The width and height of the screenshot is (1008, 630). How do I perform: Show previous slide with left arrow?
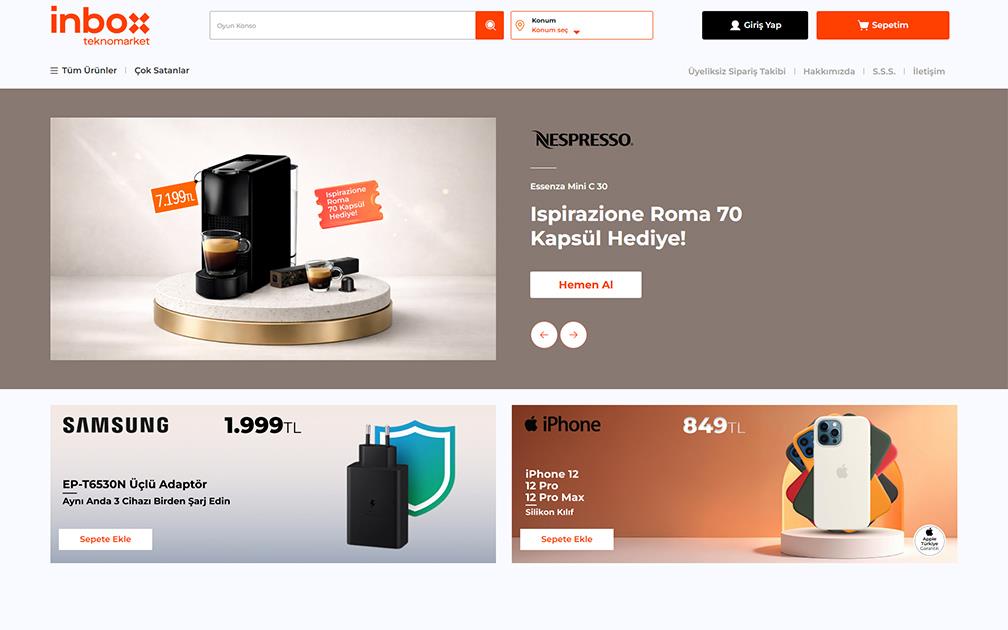coord(544,335)
